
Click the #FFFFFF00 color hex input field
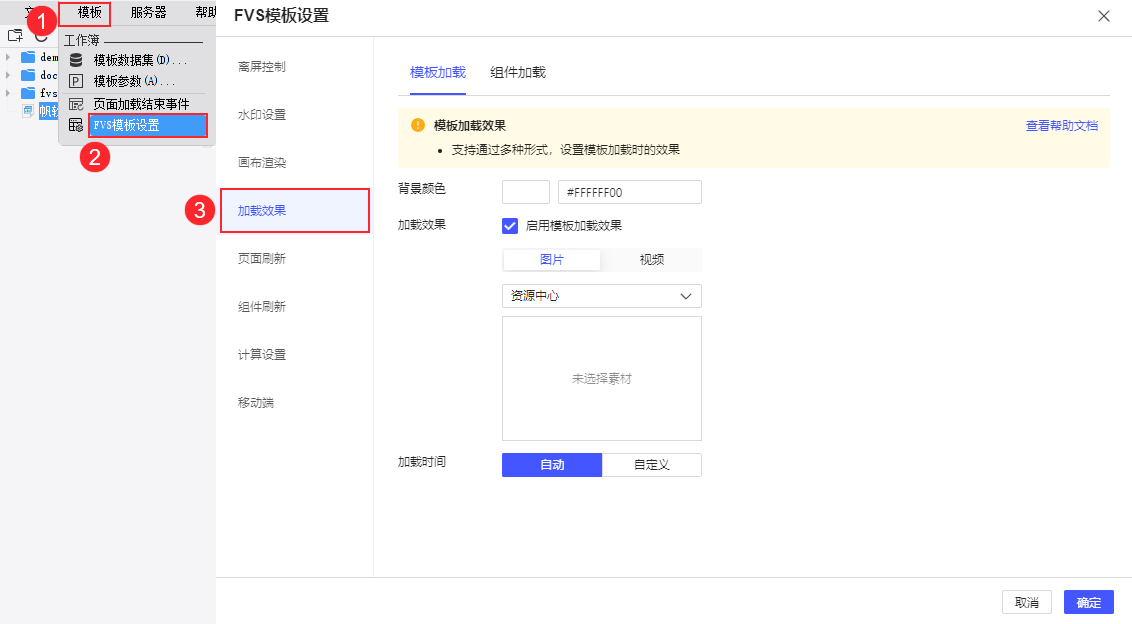(630, 192)
